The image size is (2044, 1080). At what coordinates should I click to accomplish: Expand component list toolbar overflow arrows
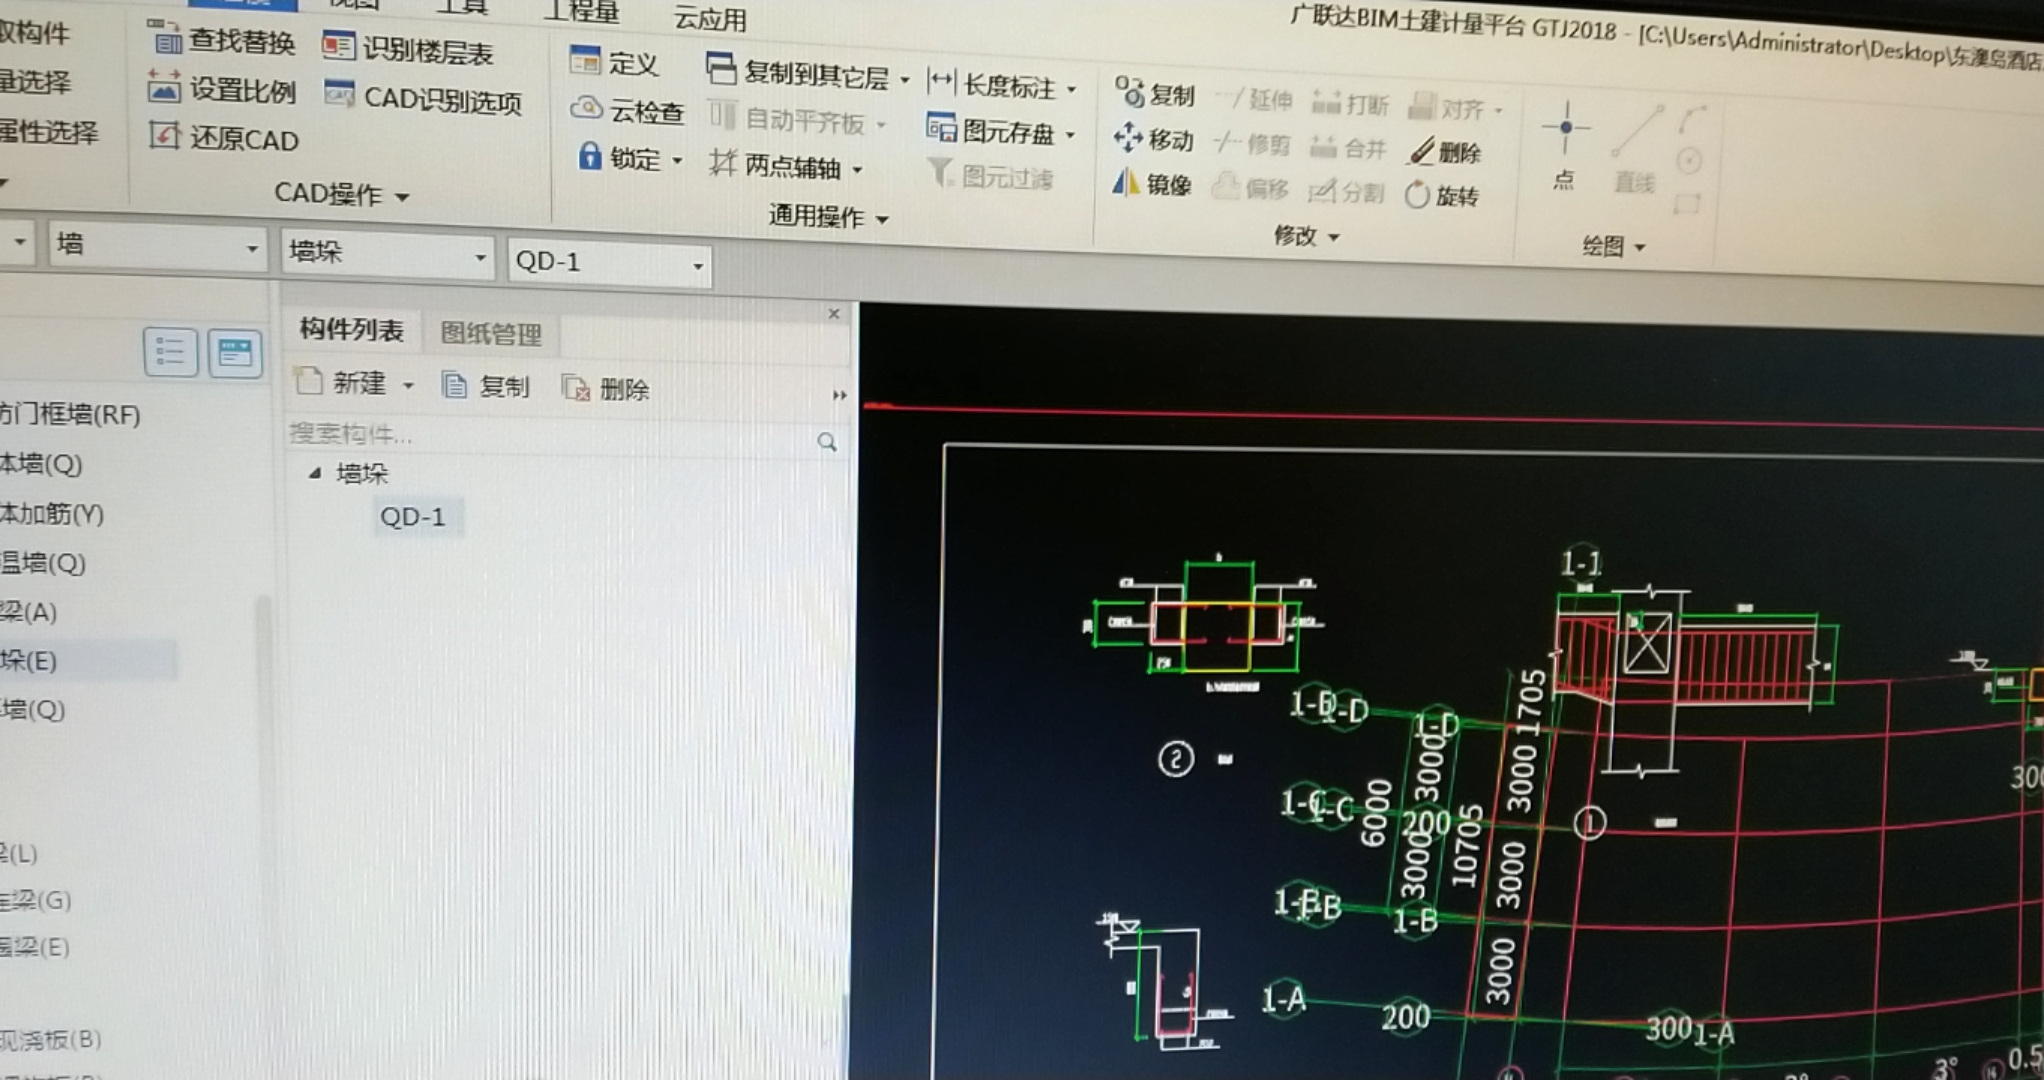point(839,395)
